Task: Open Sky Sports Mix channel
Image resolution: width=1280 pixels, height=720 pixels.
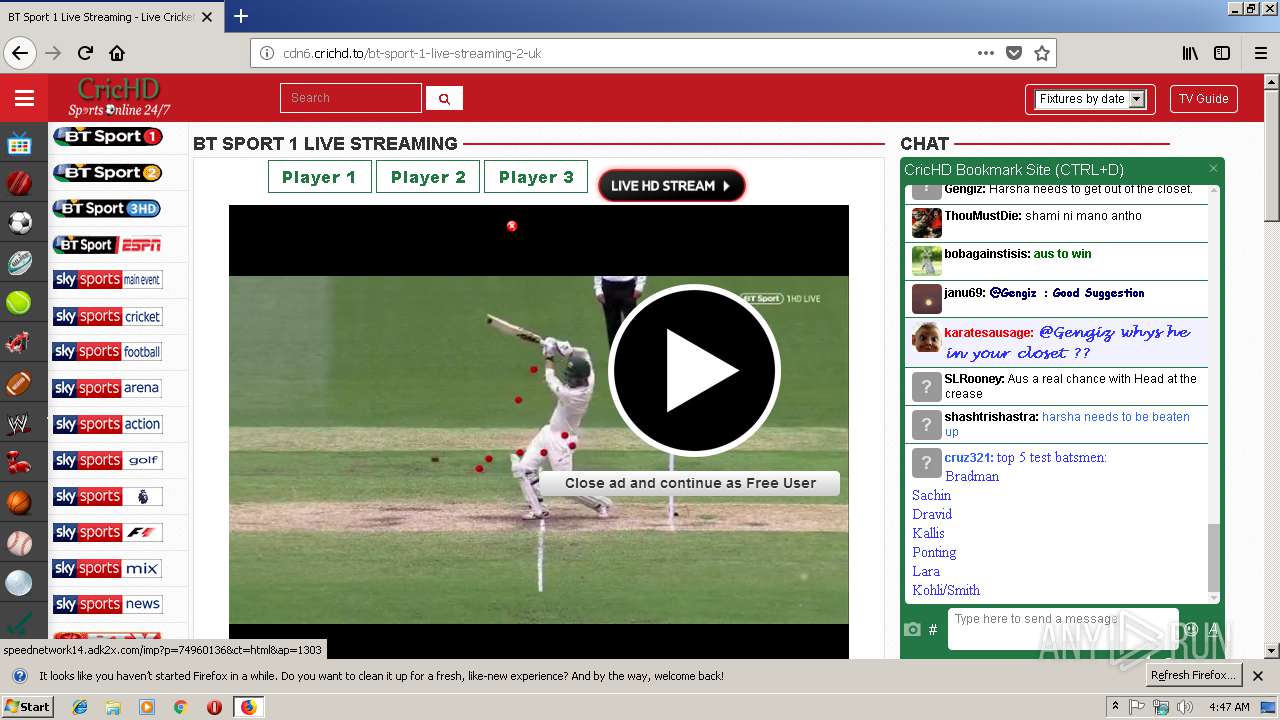Action: [x=107, y=568]
